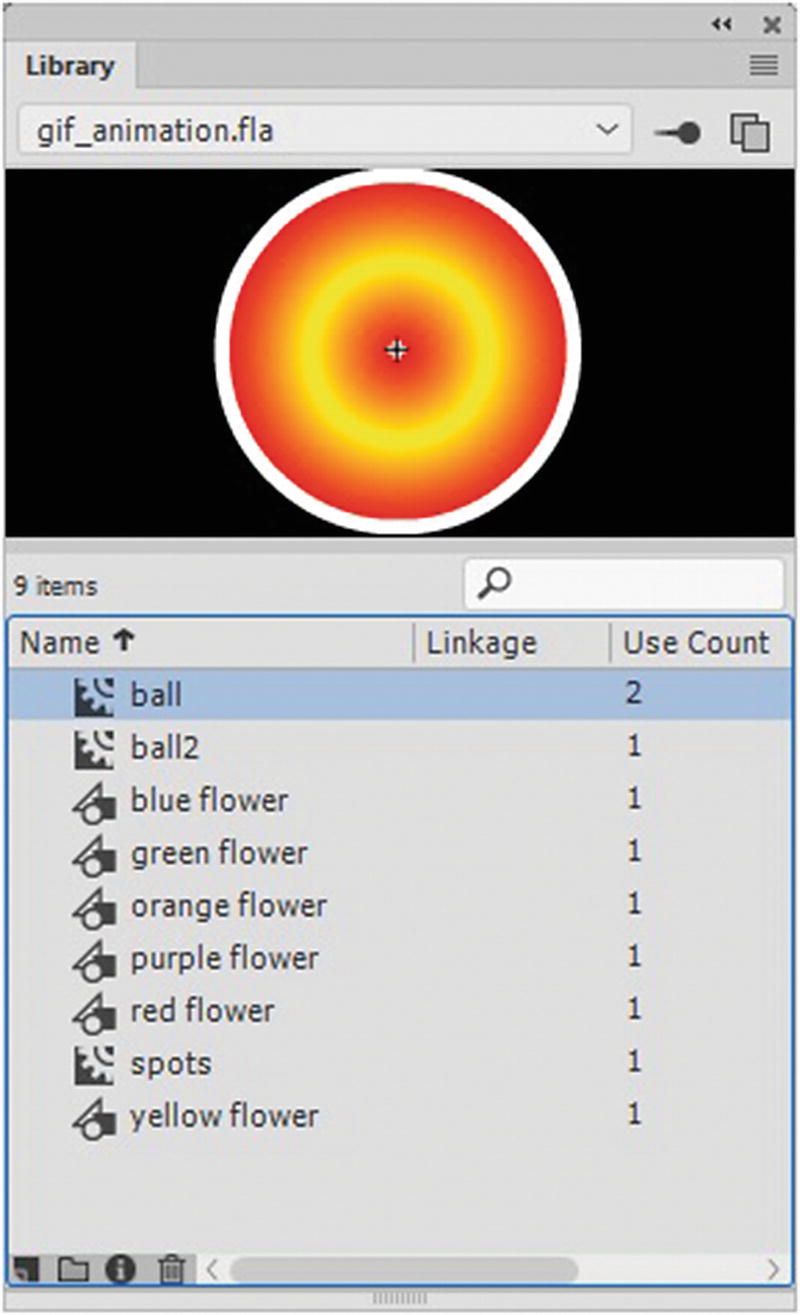This screenshot has height=1315, width=800.
Task: Create a new folder in the Library
Action: 76,1268
